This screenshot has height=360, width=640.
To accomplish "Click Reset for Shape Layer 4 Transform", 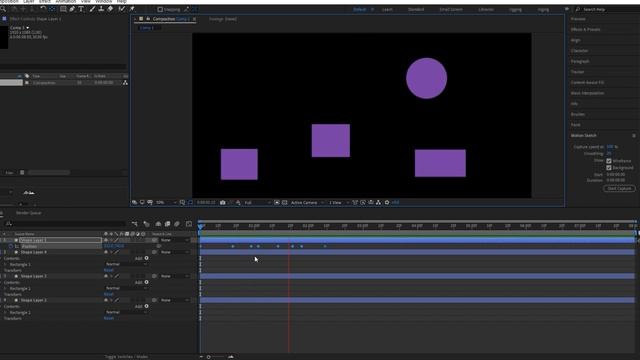I will (x=109, y=271).
